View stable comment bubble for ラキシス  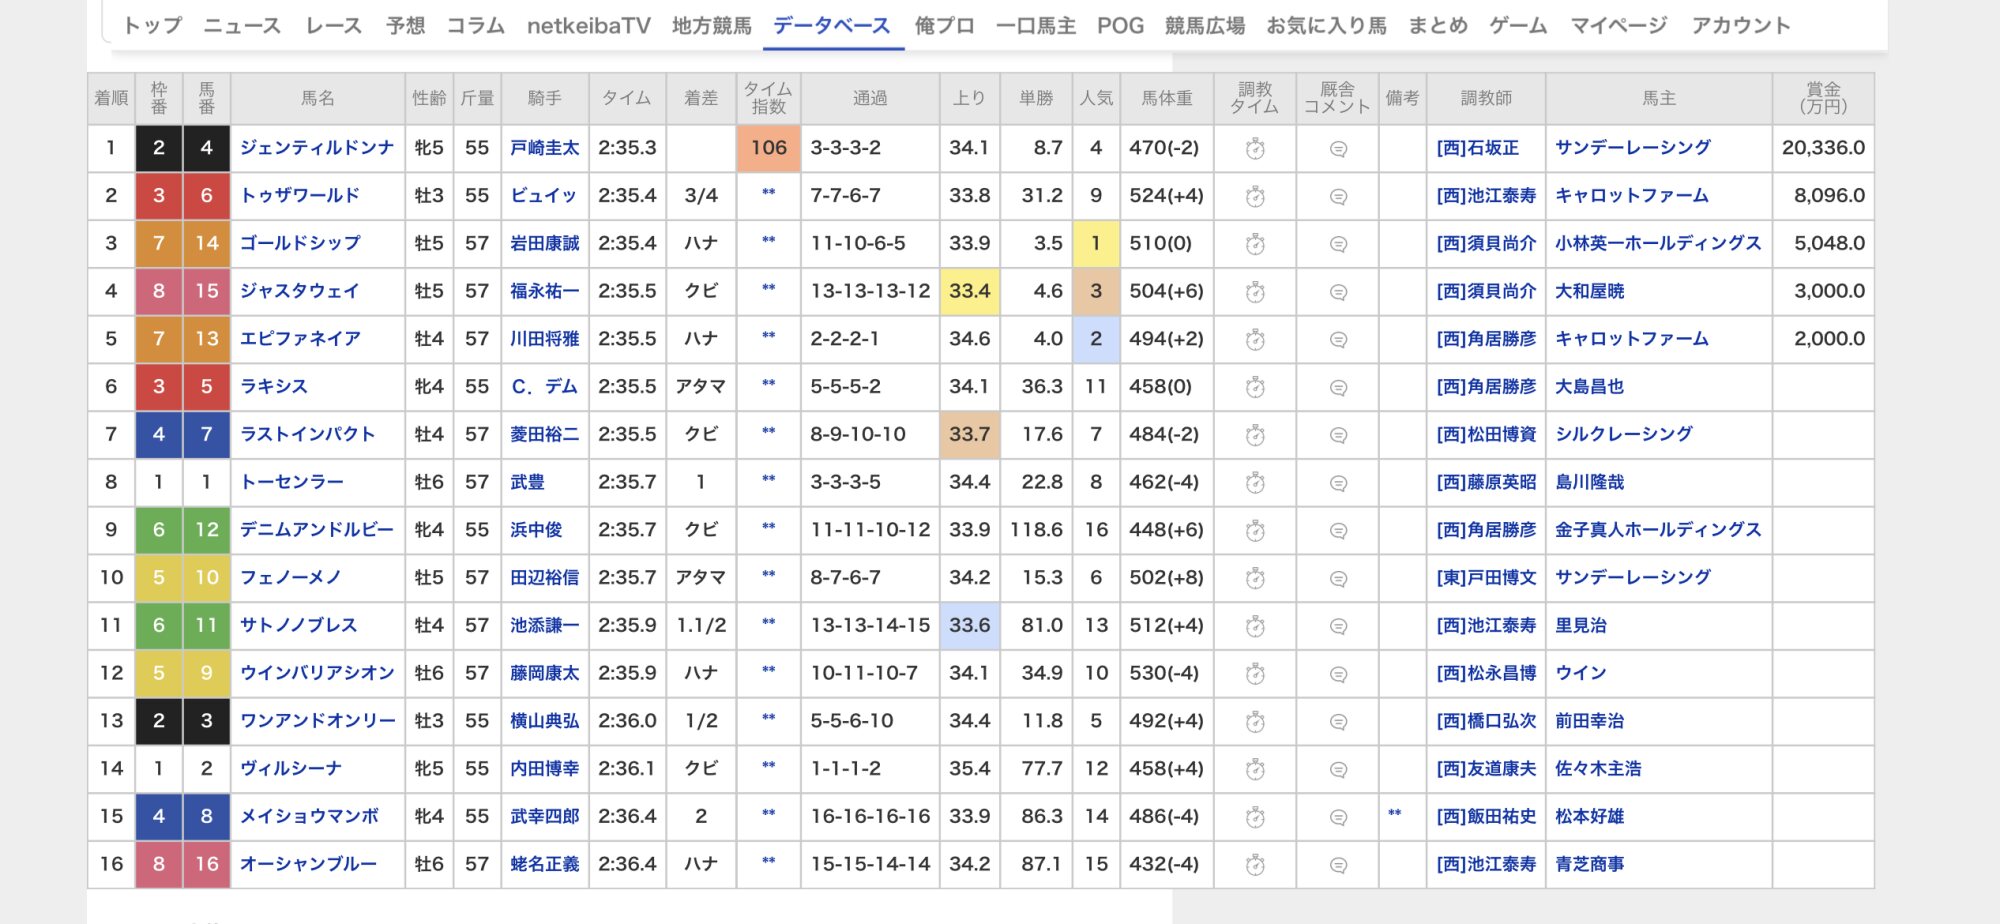(1338, 388)
